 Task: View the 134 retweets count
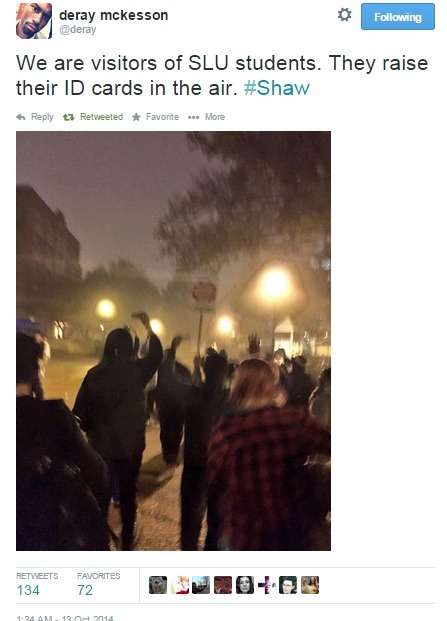[x=28, y=590]
